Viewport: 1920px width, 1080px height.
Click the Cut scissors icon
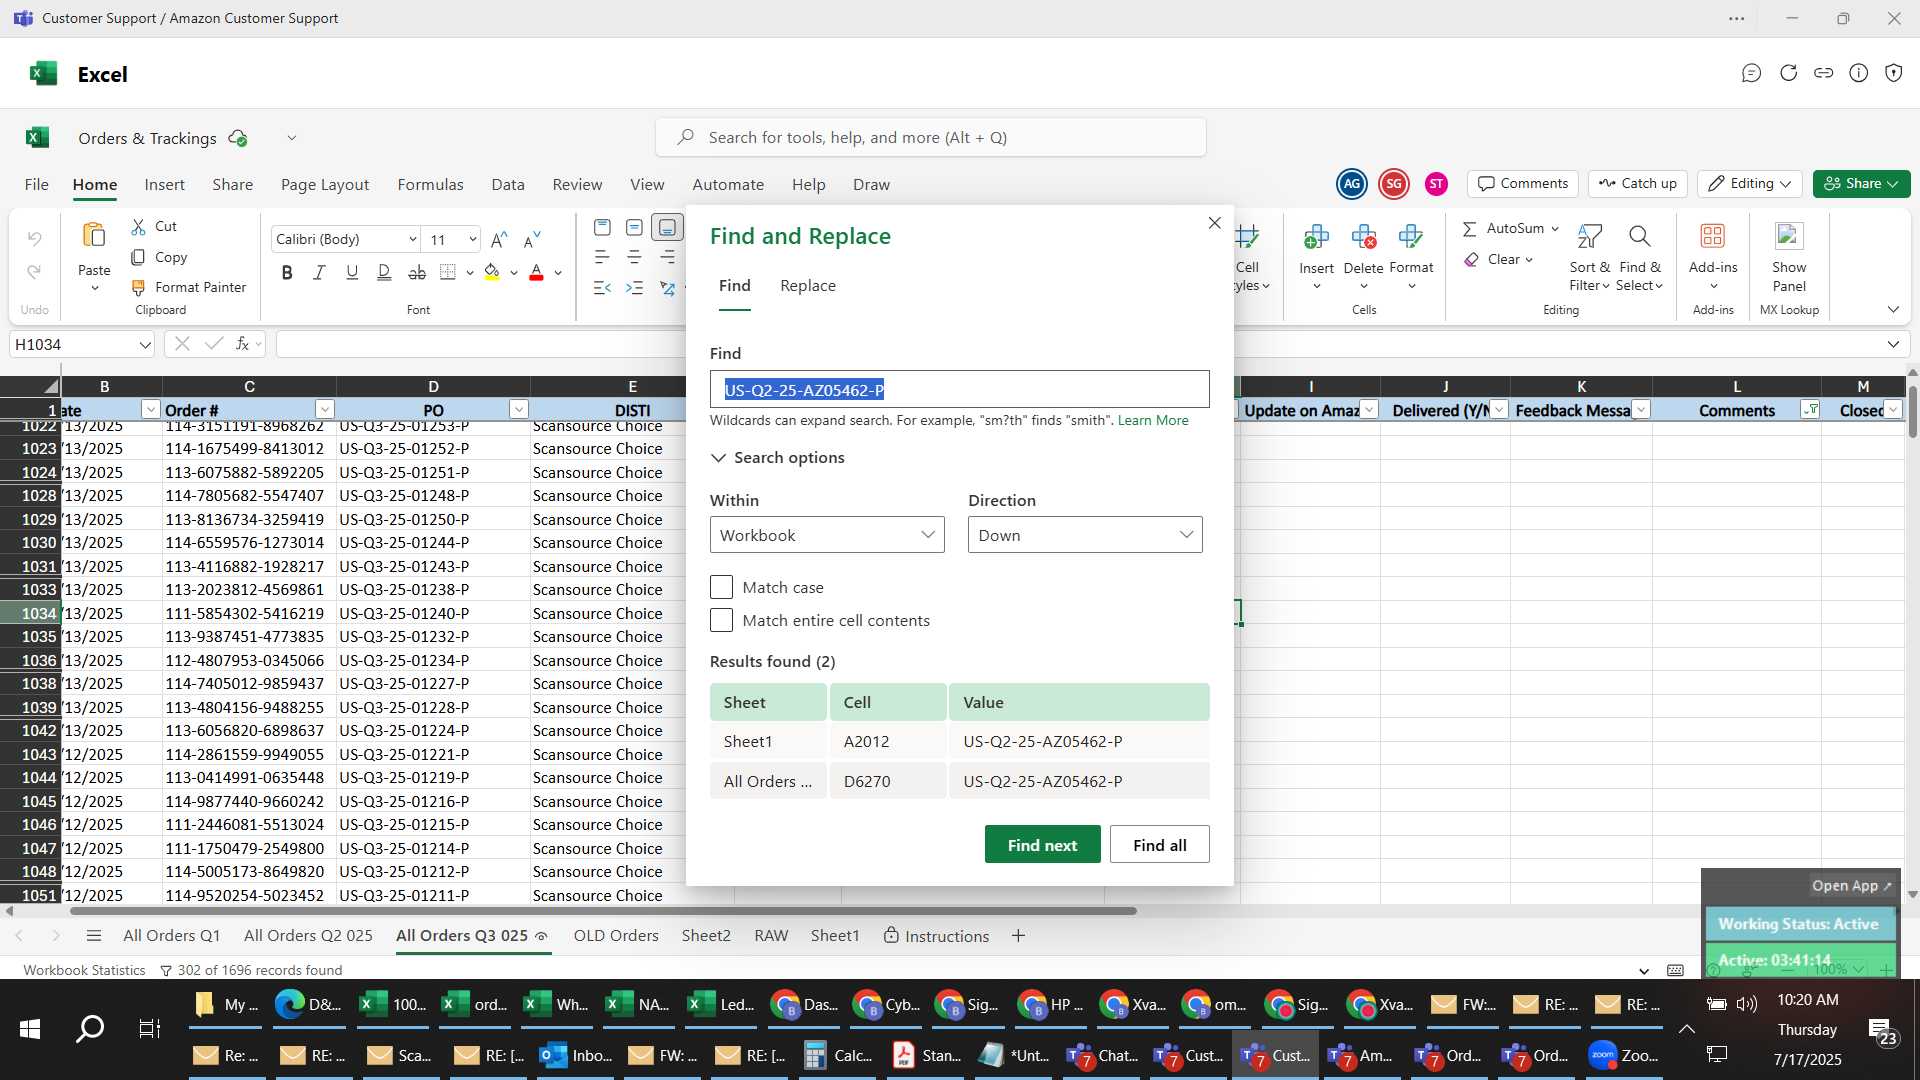click(138, 227)
